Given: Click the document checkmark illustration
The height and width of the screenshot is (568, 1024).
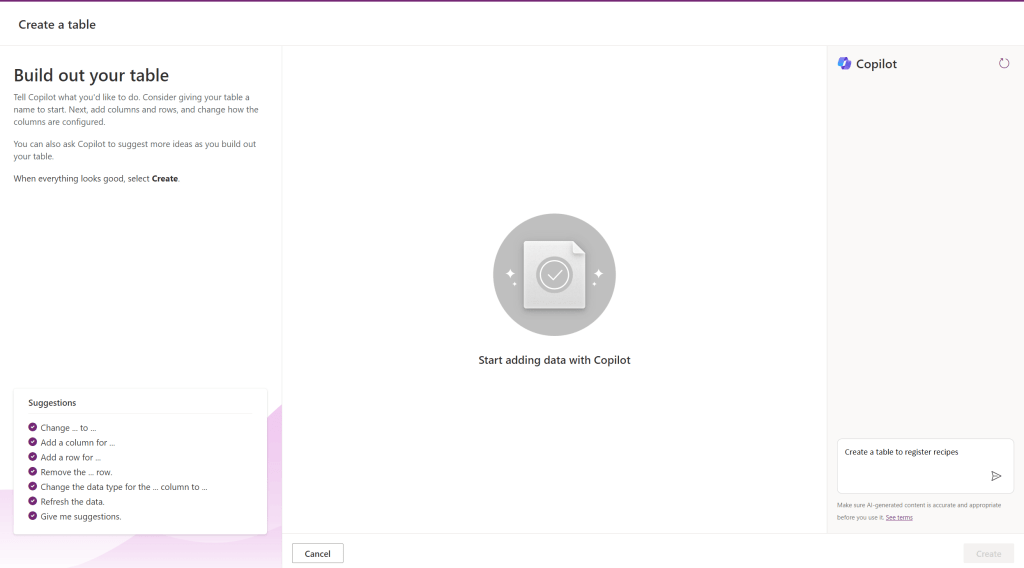Looking at the screenshot, I should click(554, 275).
